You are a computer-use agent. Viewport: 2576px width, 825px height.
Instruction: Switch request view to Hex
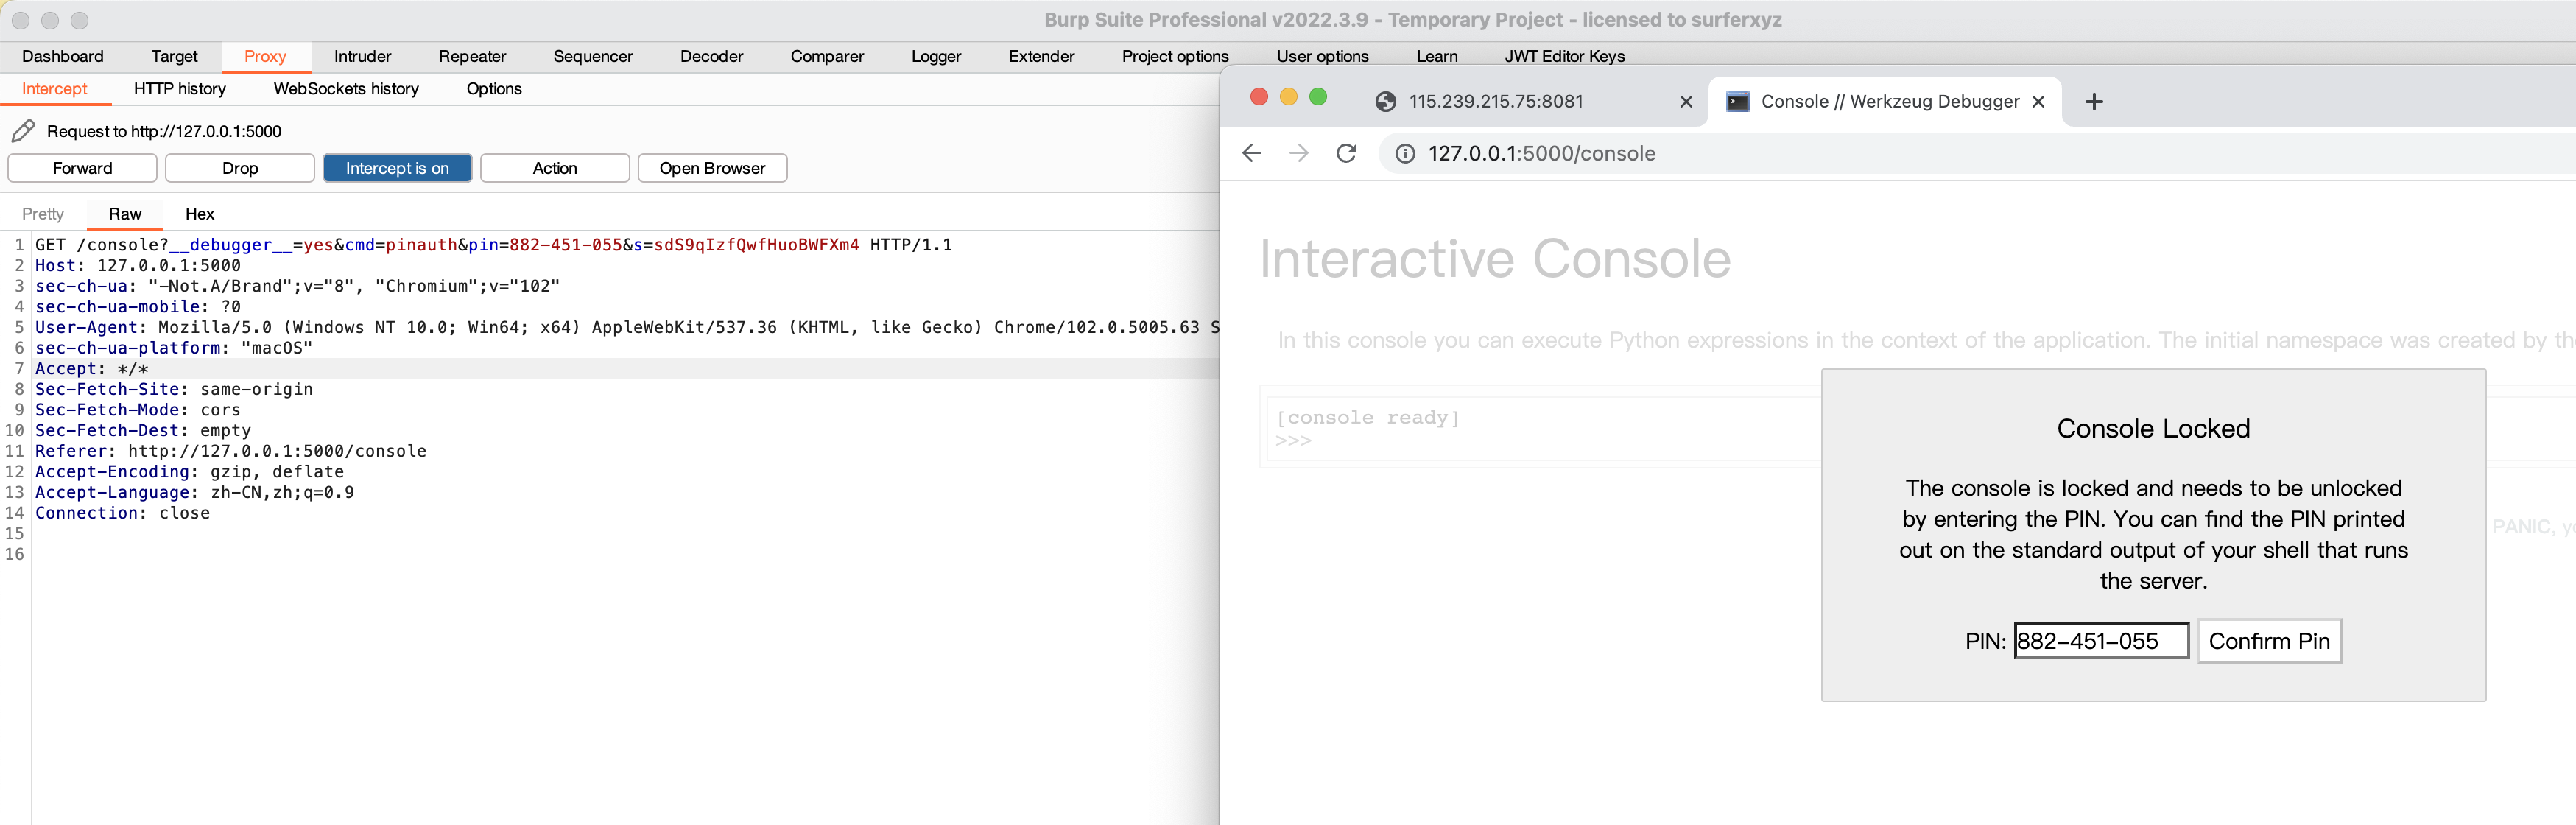click(x=199, y=214)
